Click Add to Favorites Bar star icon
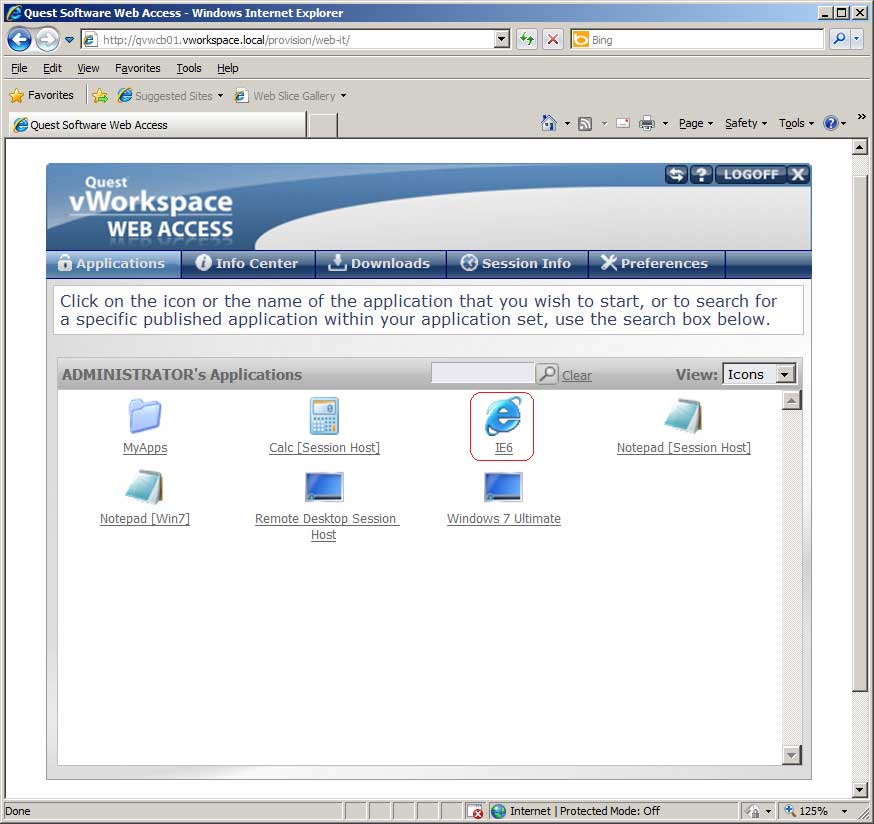This screenshot has height=824, width=874. point(100,96)
